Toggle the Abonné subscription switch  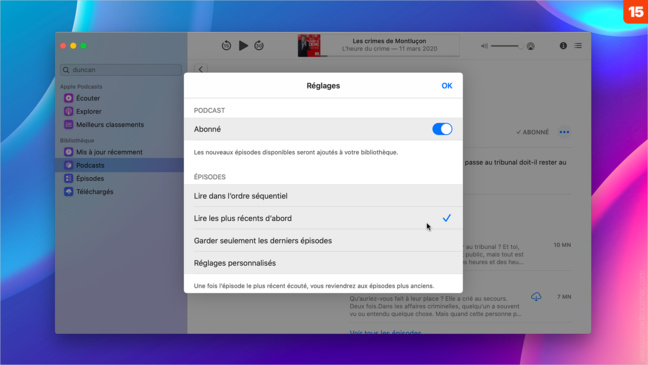point(442,129)
